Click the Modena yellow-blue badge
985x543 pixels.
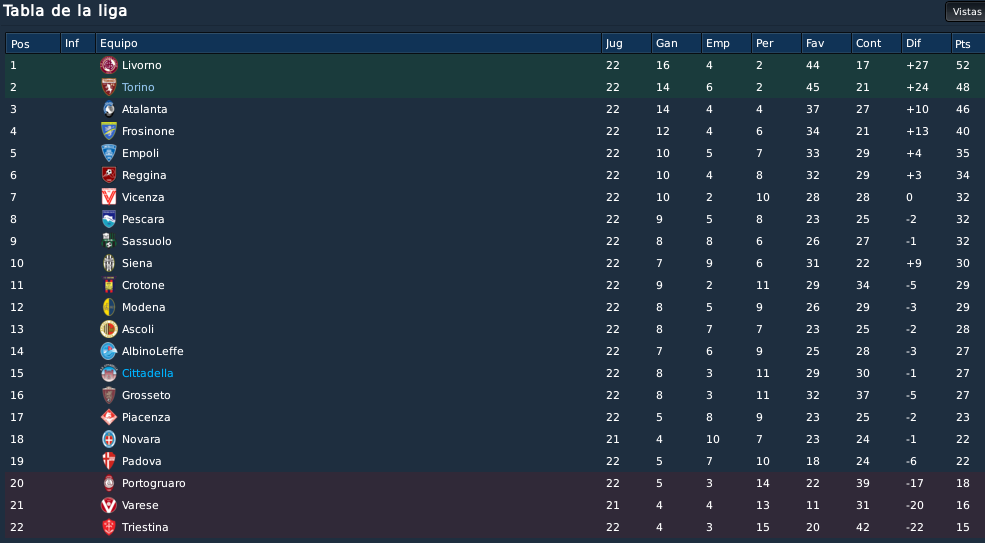(109, 307)
